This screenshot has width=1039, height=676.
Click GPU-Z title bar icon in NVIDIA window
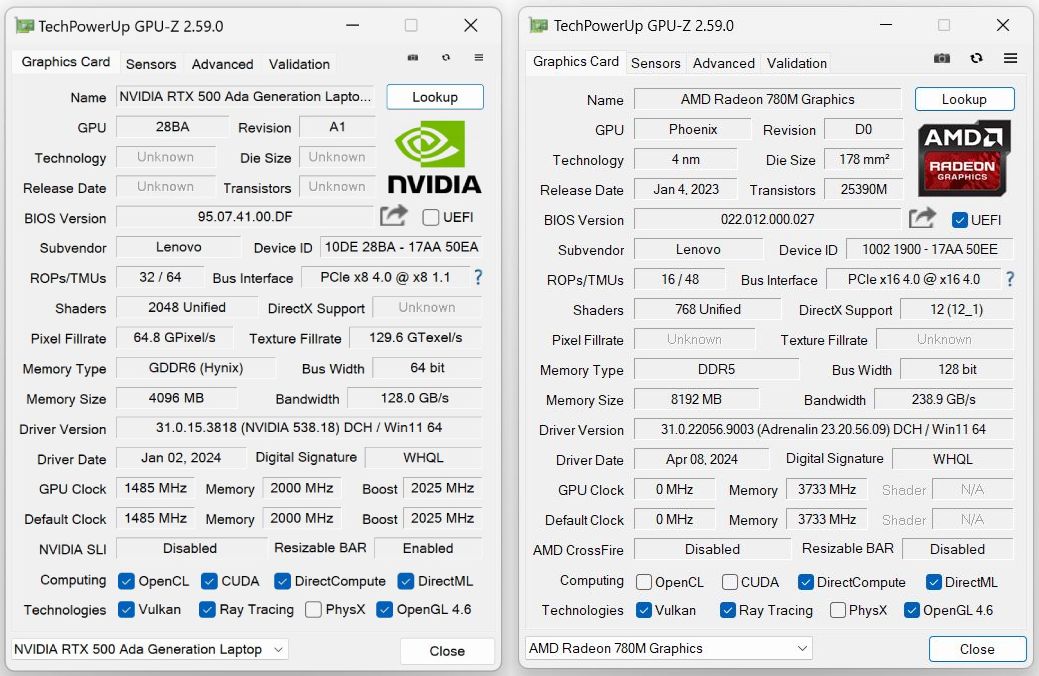point(25,26)
